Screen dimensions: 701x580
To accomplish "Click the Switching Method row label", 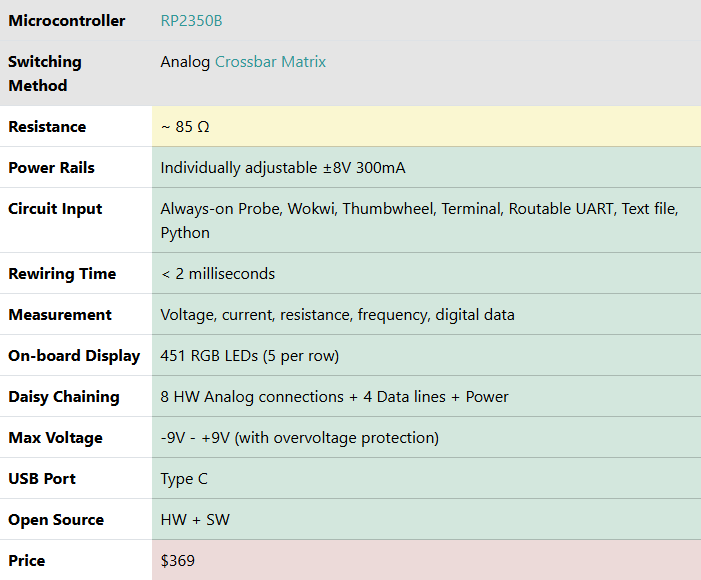I will click(45, 73).
